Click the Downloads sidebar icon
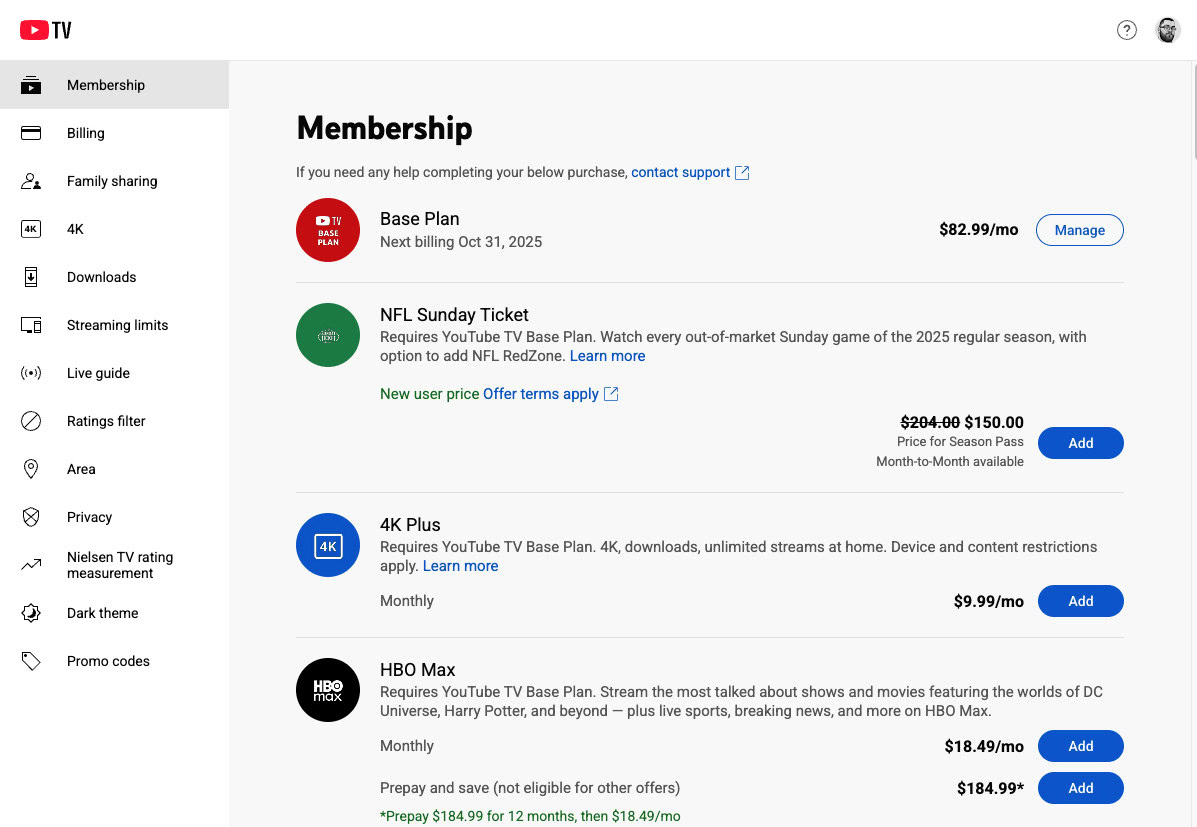Screen dimensions: 1197x827 pyautogui.click(x=31, y=277)
